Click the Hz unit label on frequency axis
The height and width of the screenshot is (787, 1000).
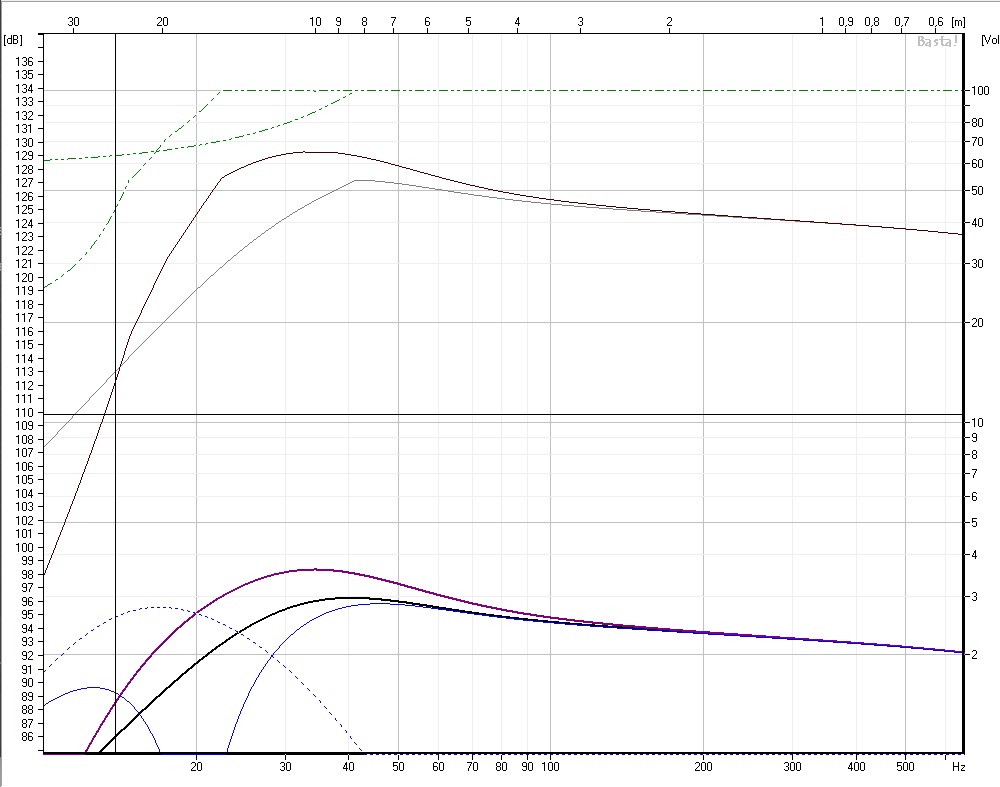pos(958,767)
